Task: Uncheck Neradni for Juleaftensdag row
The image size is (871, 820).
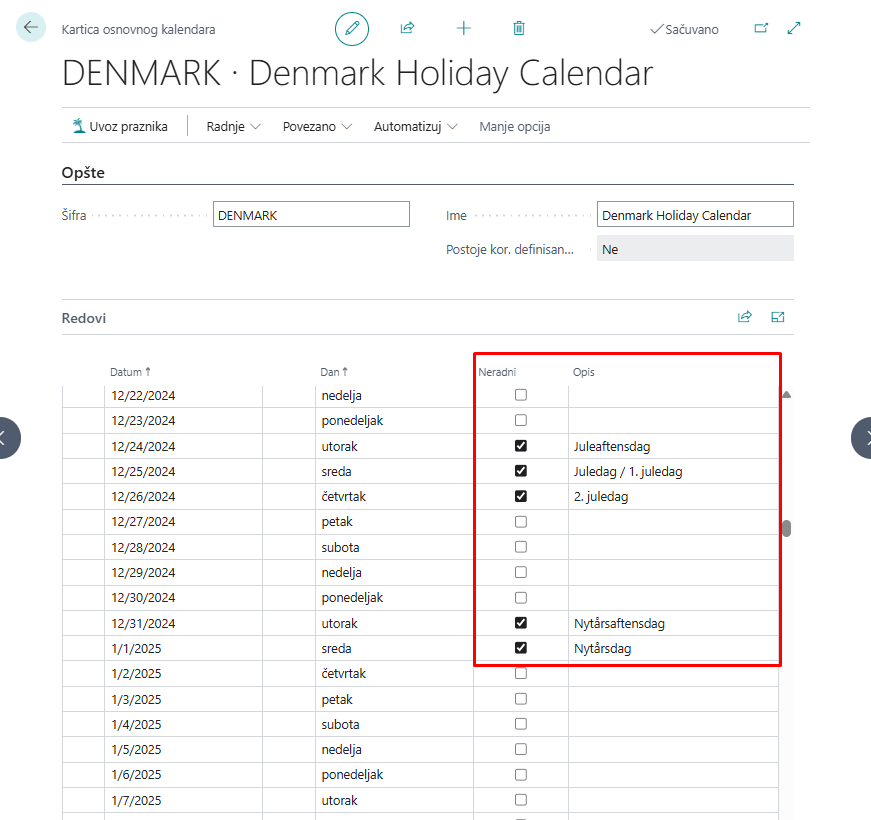Action: coord(520,446)
